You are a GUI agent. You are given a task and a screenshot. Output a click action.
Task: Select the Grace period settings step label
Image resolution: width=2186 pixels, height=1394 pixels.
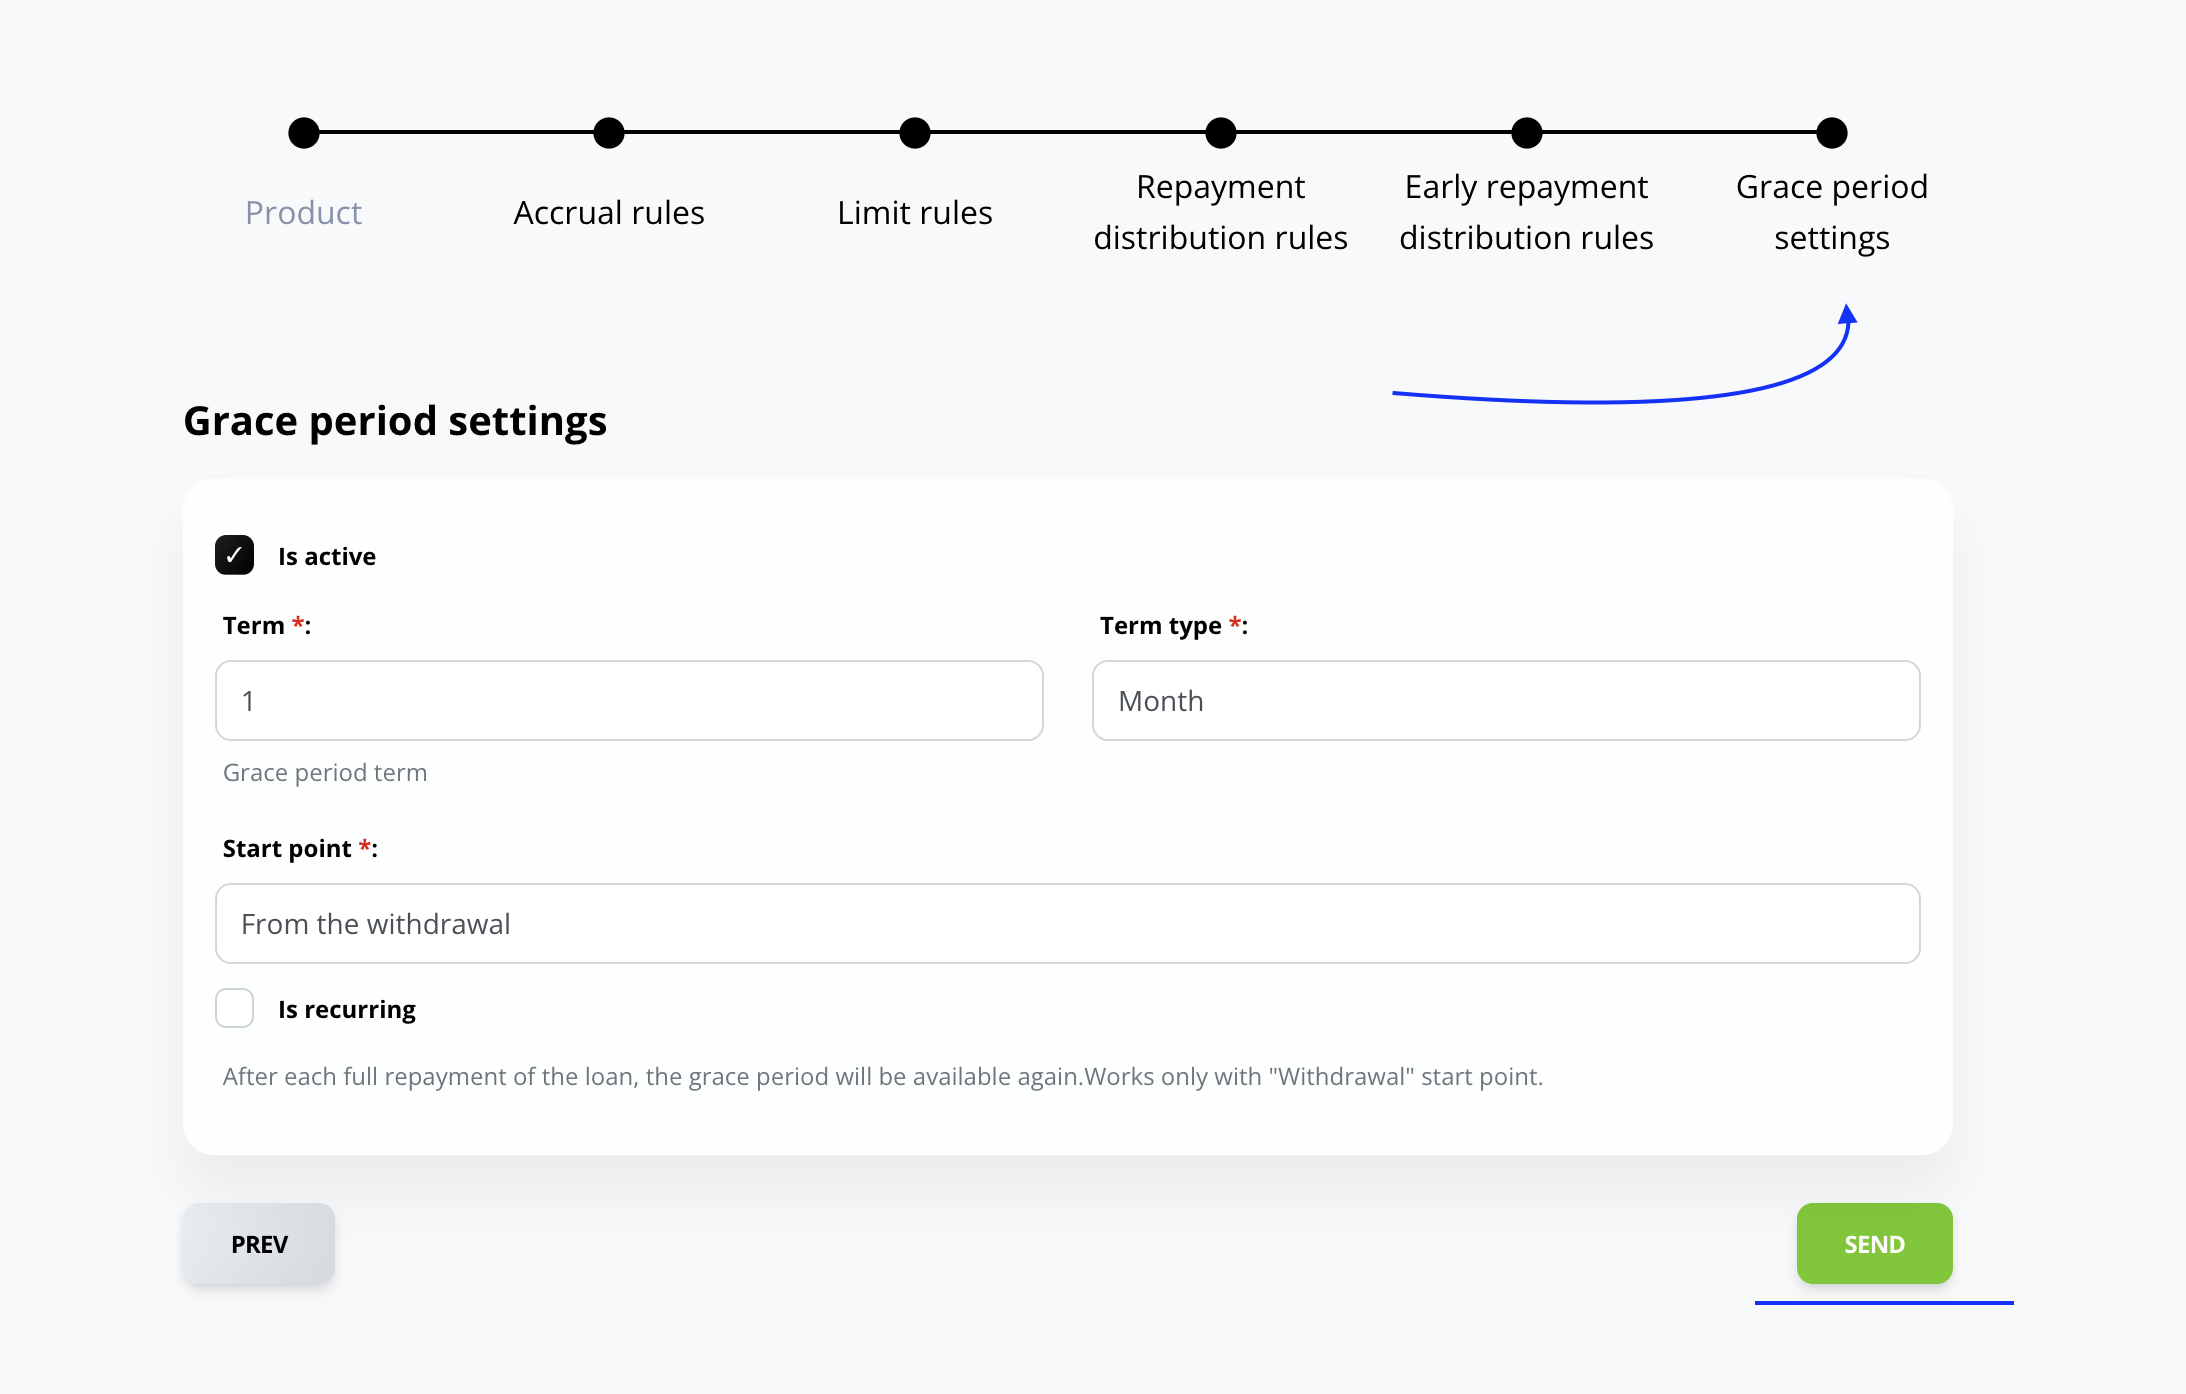[x=1832, y=213]
